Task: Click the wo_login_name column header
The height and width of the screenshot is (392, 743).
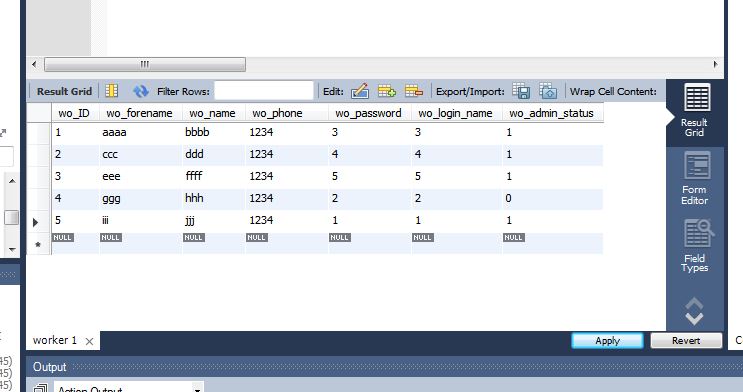Action: tap(456, 113)
